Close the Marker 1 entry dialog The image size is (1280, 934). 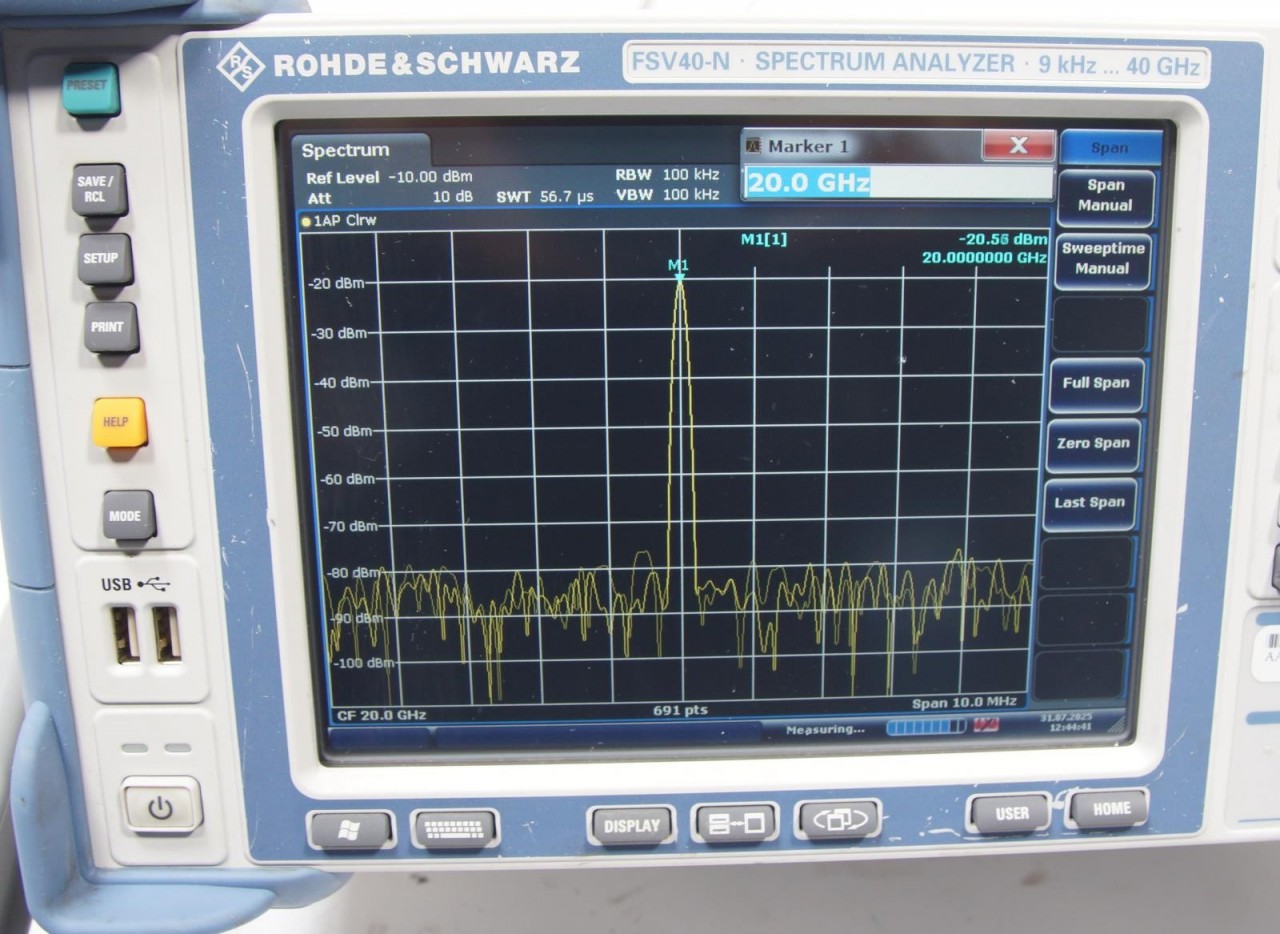pos(1018,146)
